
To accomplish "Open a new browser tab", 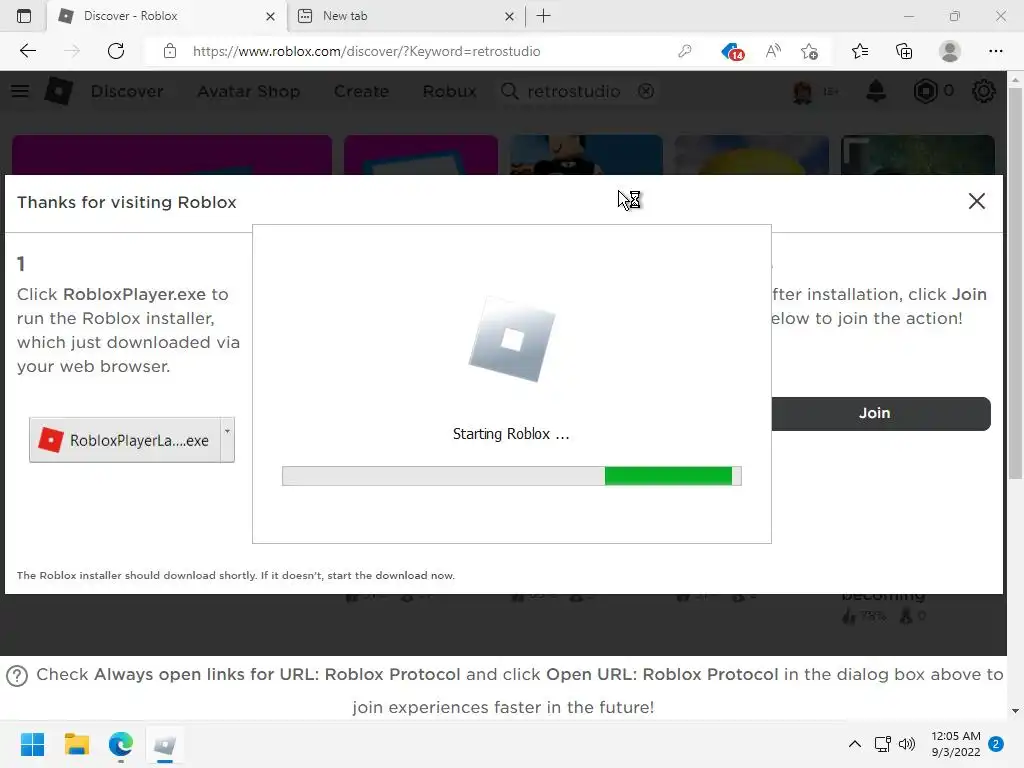I will pyautogui.click(x=543, y=16).
